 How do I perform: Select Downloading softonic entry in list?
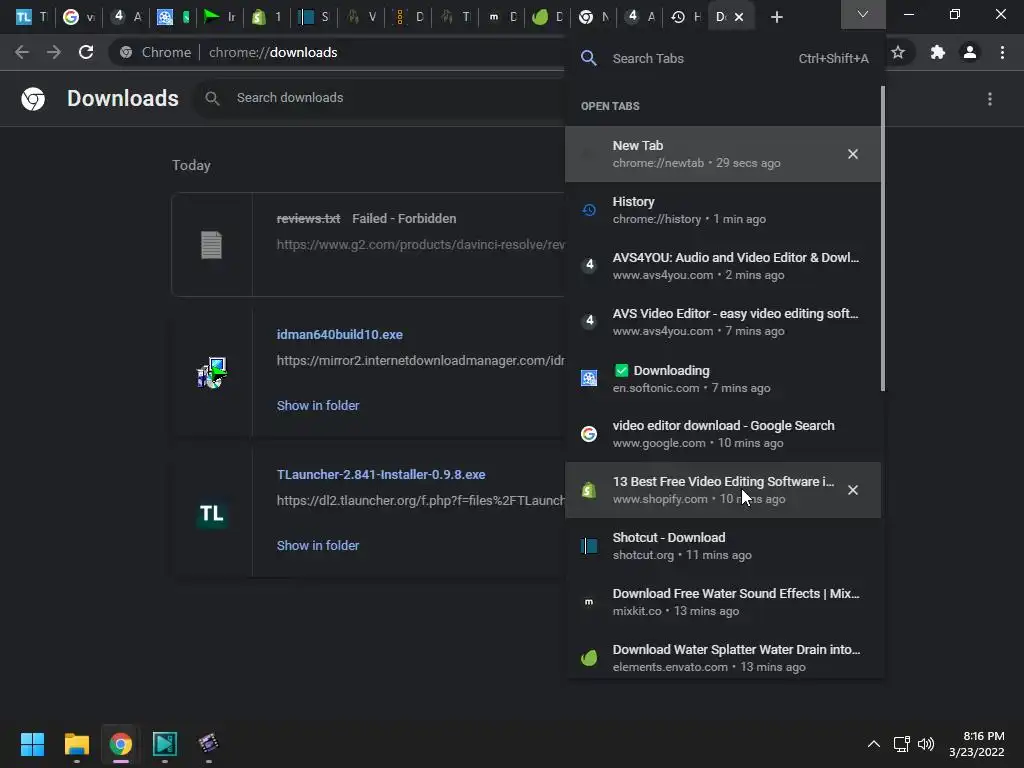point(722,378)
